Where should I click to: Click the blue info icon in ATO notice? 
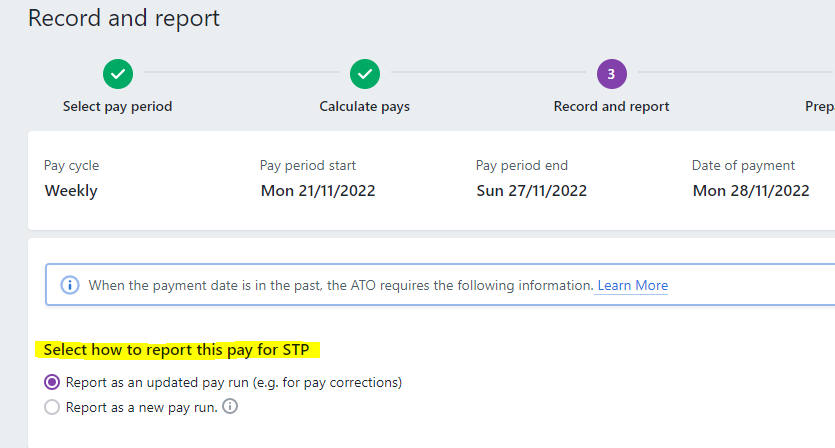(x=70, y=285)
